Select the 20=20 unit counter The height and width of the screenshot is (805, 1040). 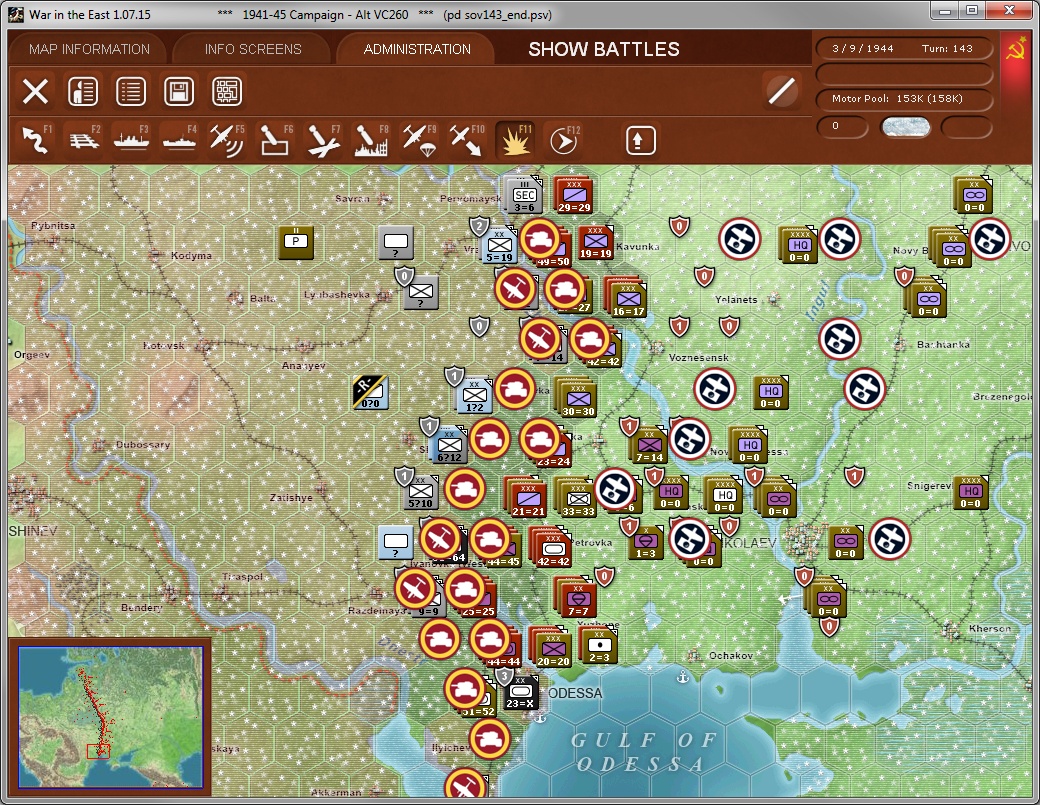point(553,649)
